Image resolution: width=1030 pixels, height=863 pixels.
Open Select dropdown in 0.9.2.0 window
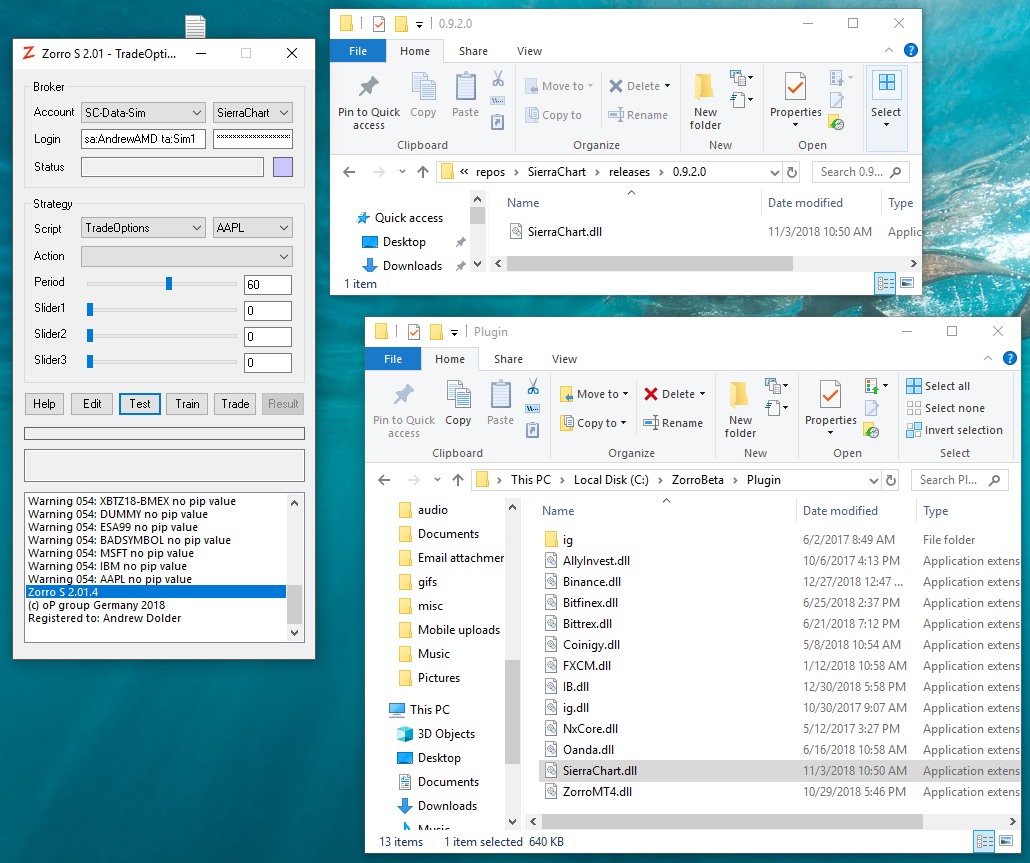coord(886,108)
